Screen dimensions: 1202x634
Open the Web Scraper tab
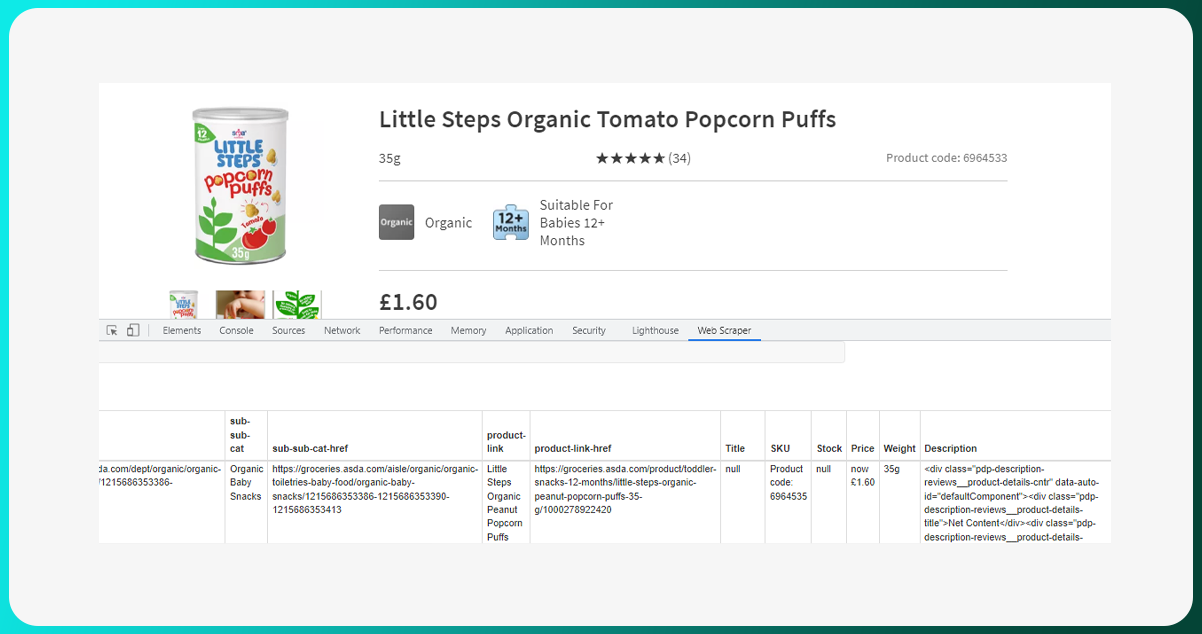pyautogui.click(x=724, y=330)
